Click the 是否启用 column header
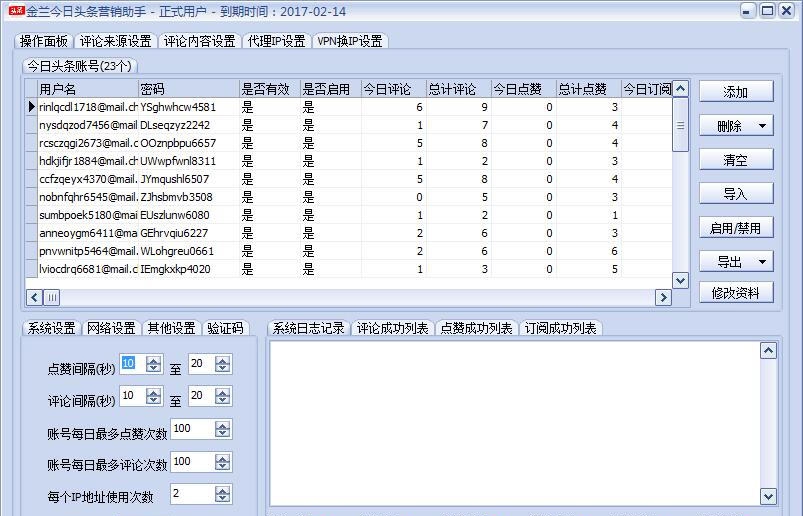This screenshot has width=803, height=516. tap(331, 89)
